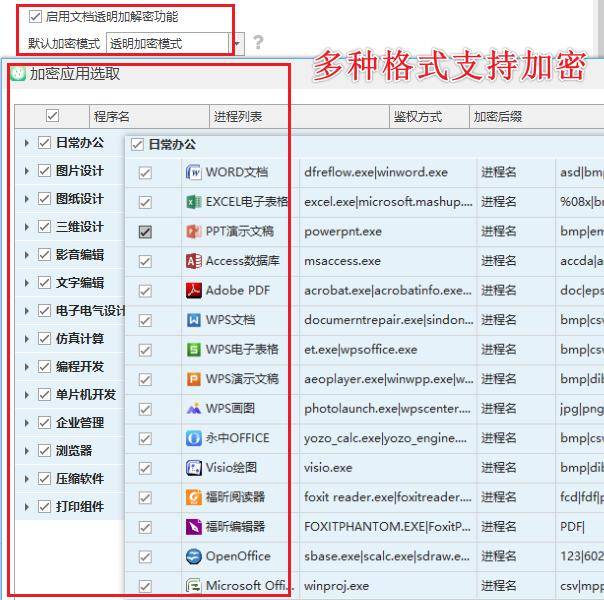604x600 pixels.
Task: Click the 福昕阅读器 icon
Action: pyautogui.click(x=193, y=497)
